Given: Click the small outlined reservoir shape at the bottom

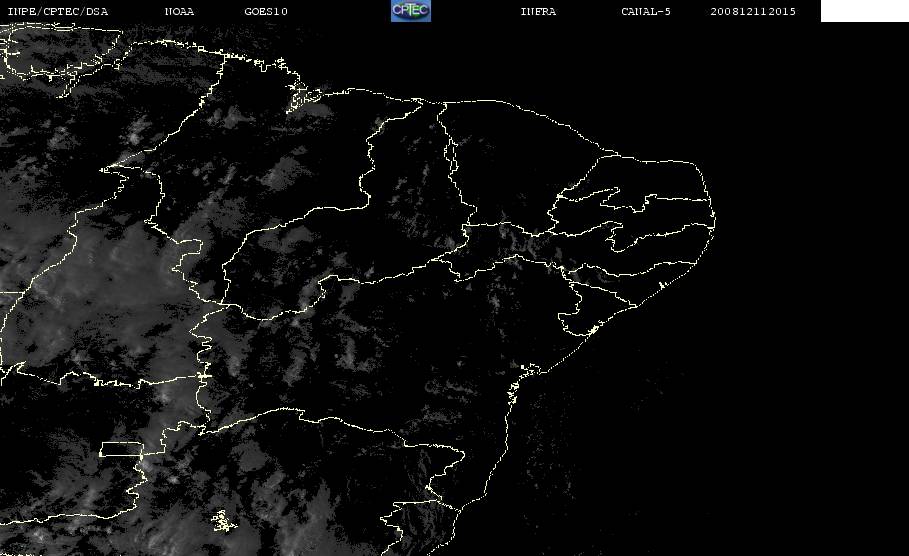Looking at the screenshot, I should [x=223, y=521].
